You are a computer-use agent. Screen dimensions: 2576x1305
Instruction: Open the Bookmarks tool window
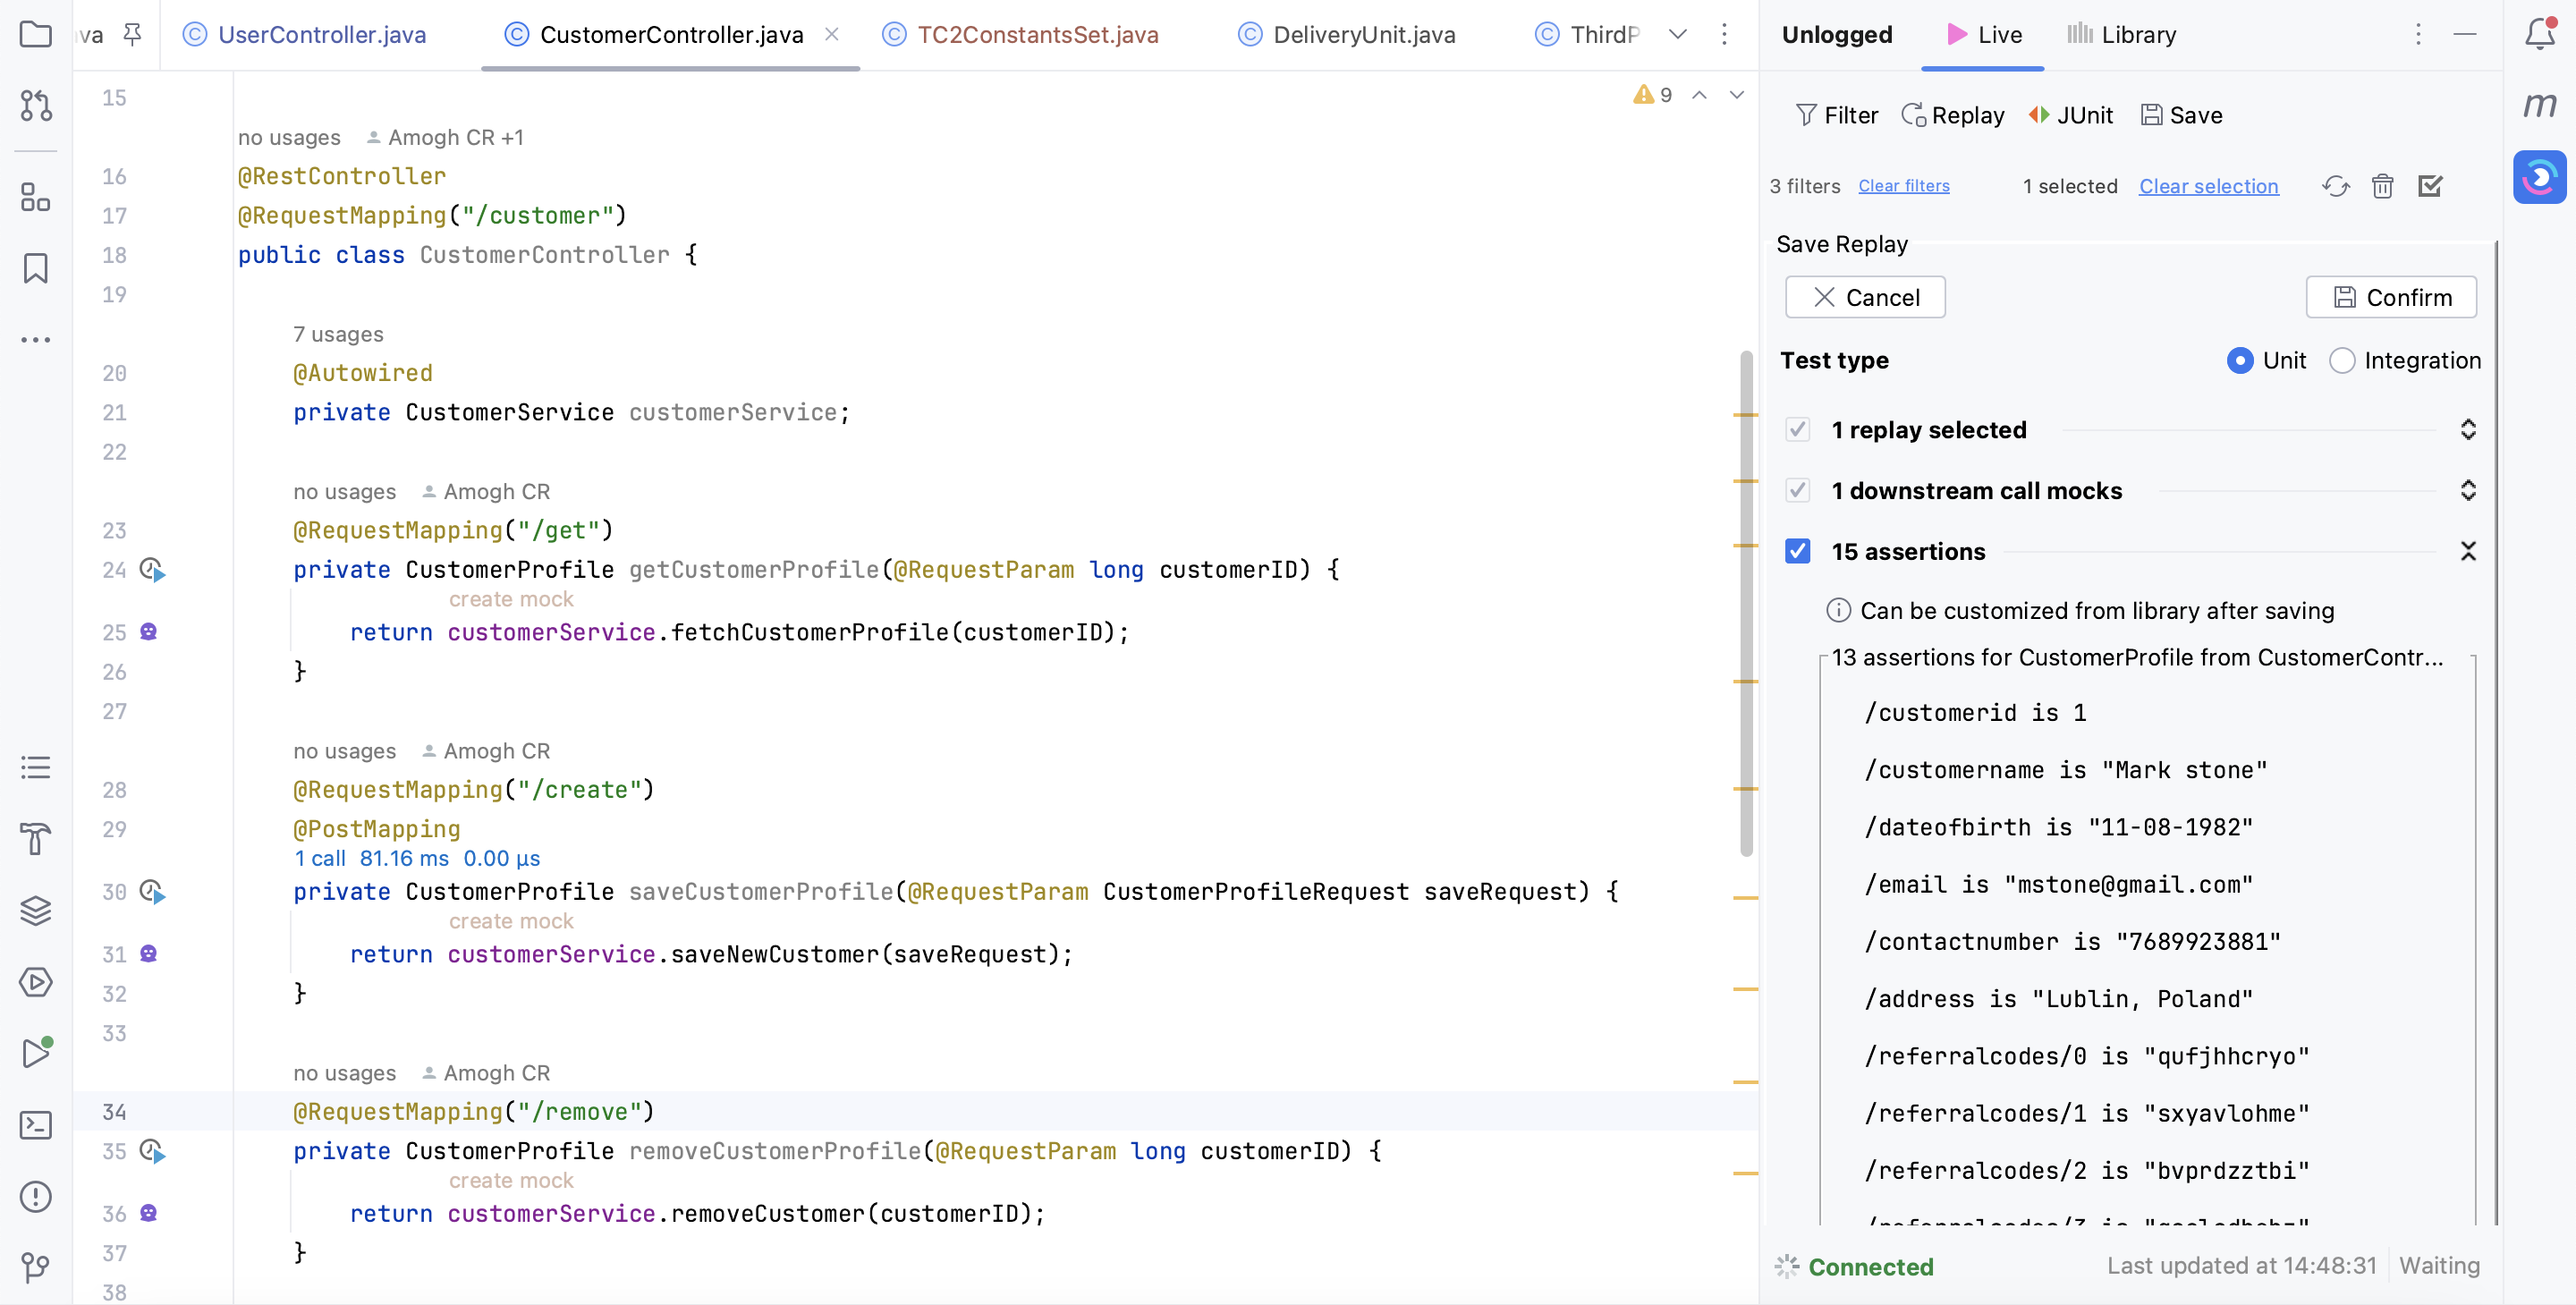36,268
